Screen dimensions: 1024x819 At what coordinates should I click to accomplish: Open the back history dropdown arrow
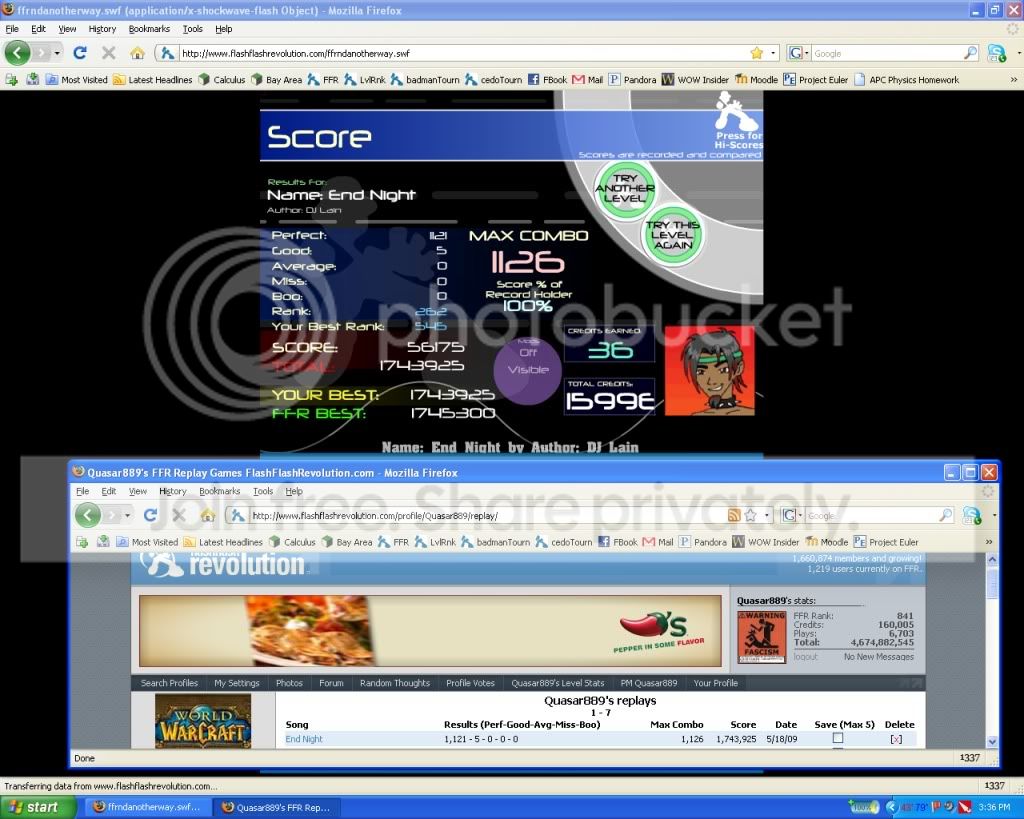56,53
